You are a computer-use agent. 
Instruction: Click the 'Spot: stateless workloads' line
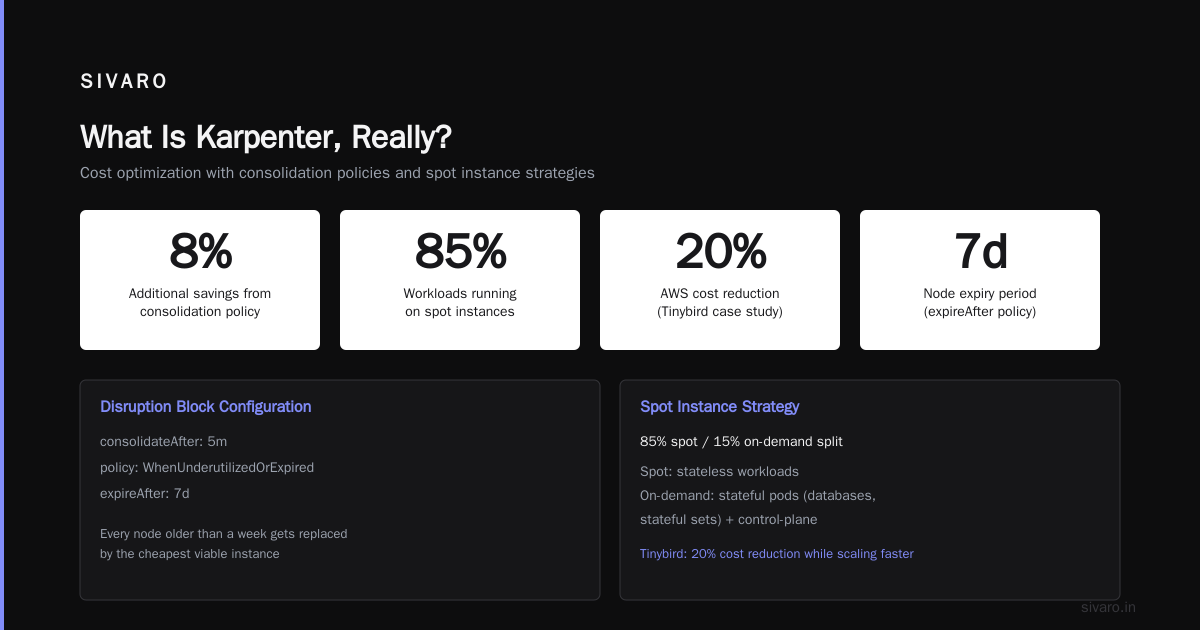(x=720, y=471)
